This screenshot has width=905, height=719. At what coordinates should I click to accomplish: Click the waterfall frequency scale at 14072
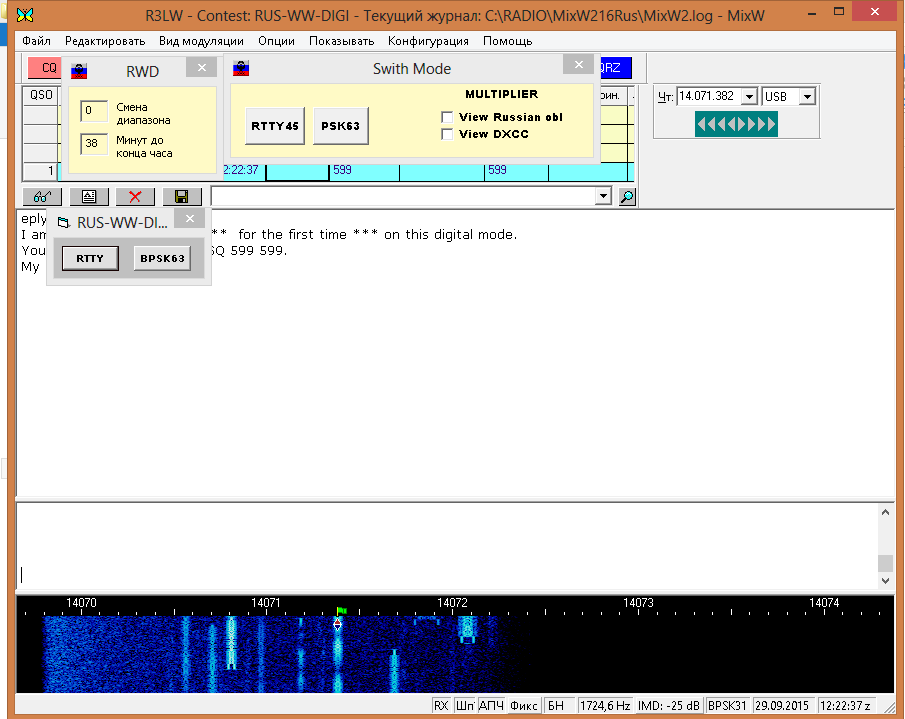[x=452, y=603]
